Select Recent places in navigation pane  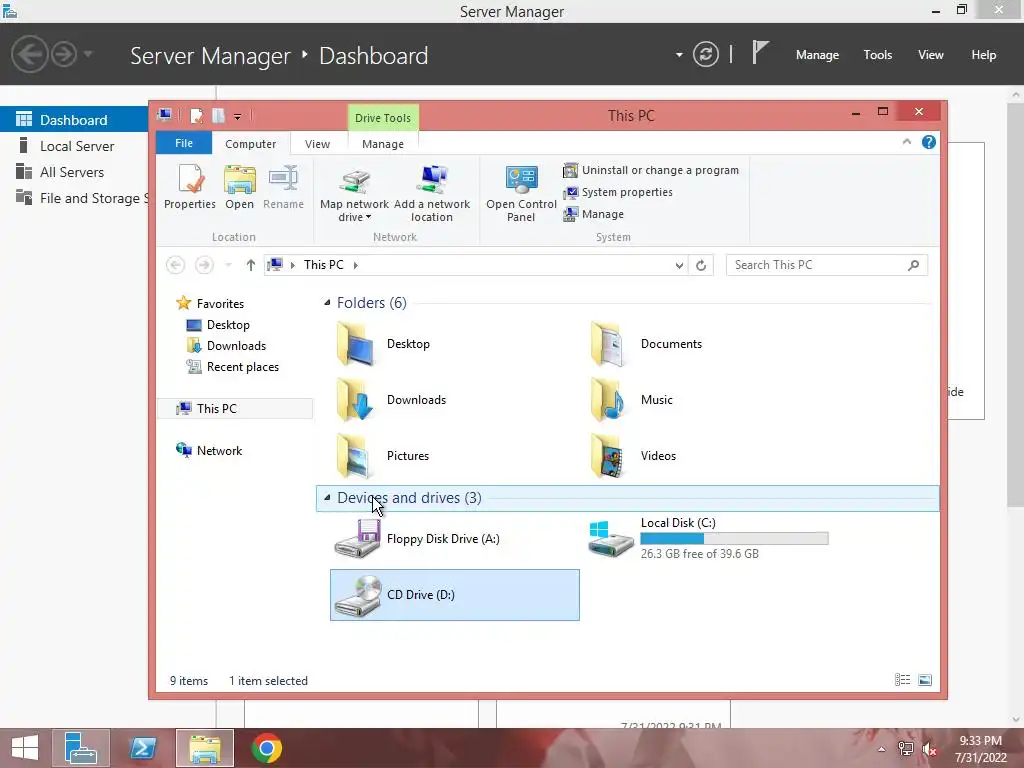(x=242, y=367)
